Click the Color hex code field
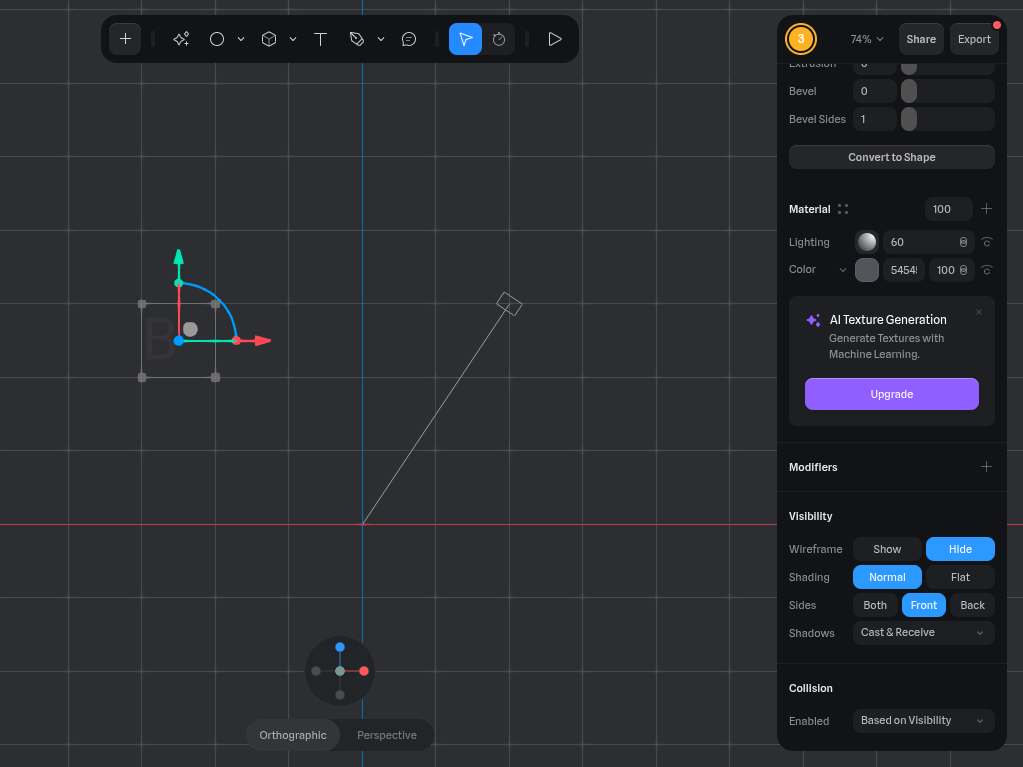The image size is (1023, 767). pos(904,270)
